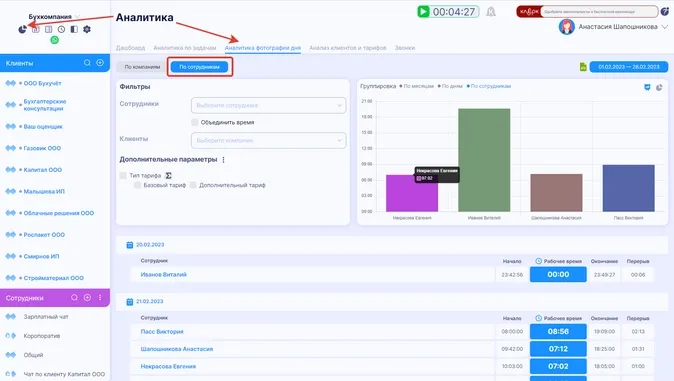674x381 pixels.
Task: Click the sigma icon next to Тип тарифа
Action: coord(168,175)
